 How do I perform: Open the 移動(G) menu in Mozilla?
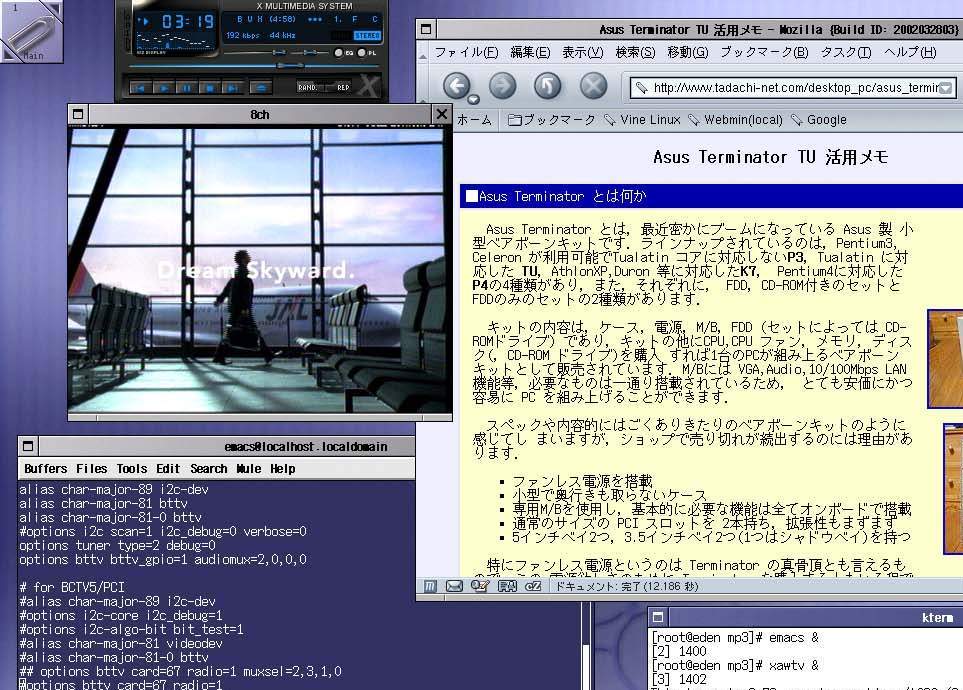688,52
